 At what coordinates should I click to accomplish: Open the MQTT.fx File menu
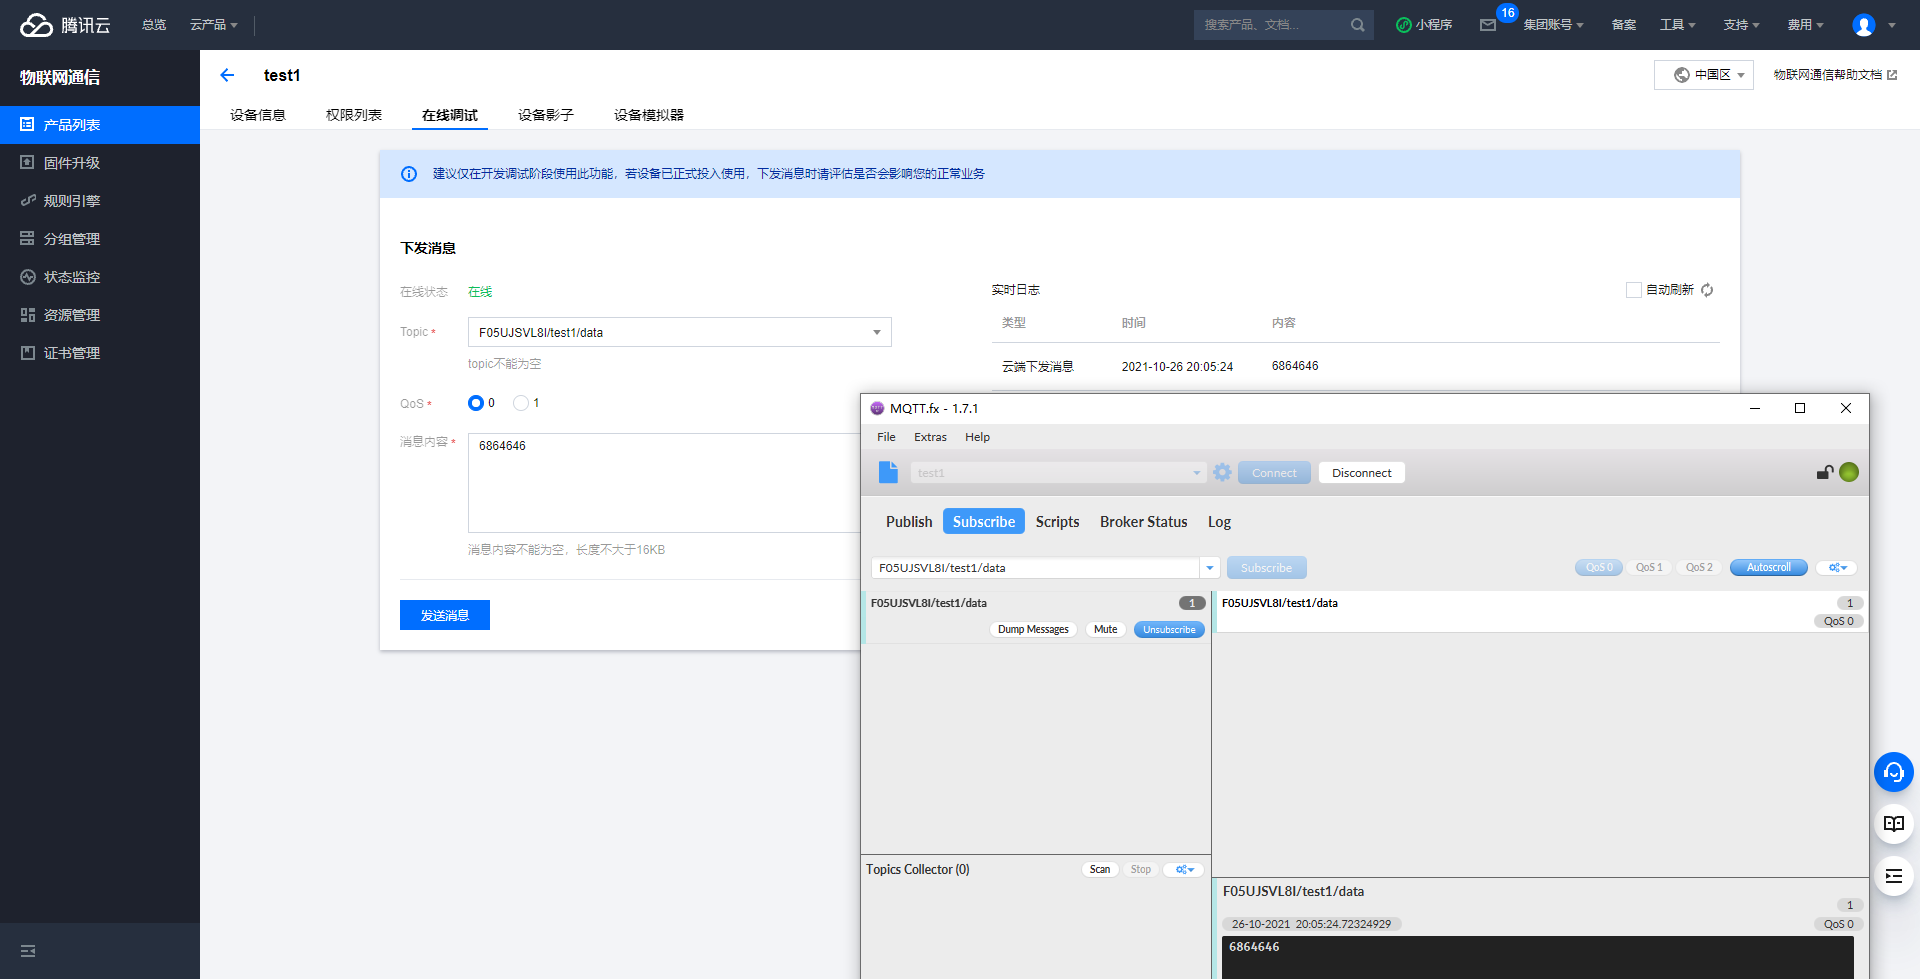pos(886,437)
